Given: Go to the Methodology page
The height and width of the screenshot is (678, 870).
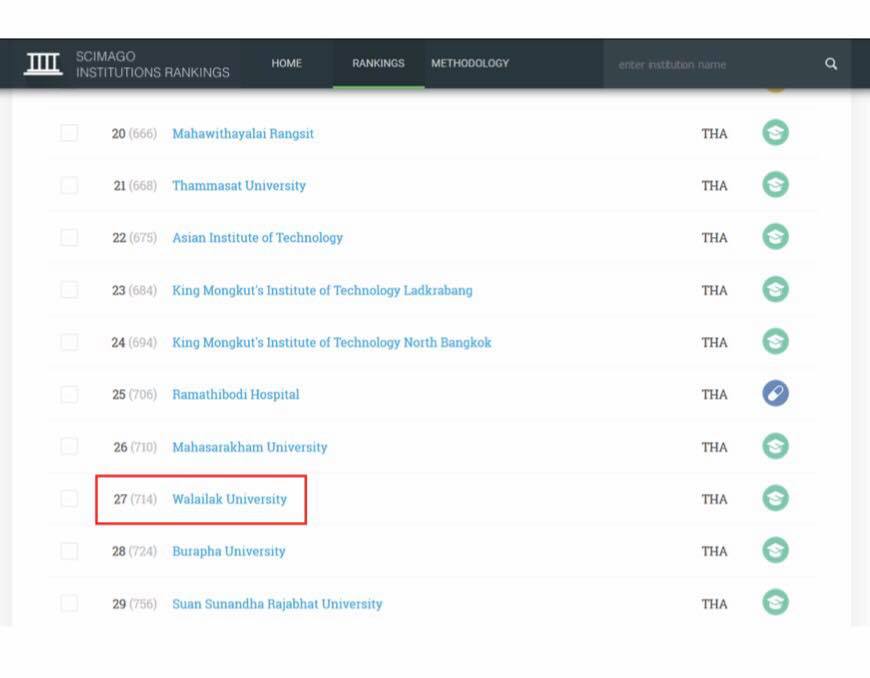Looking at the screenshot, I should [470, 64].
